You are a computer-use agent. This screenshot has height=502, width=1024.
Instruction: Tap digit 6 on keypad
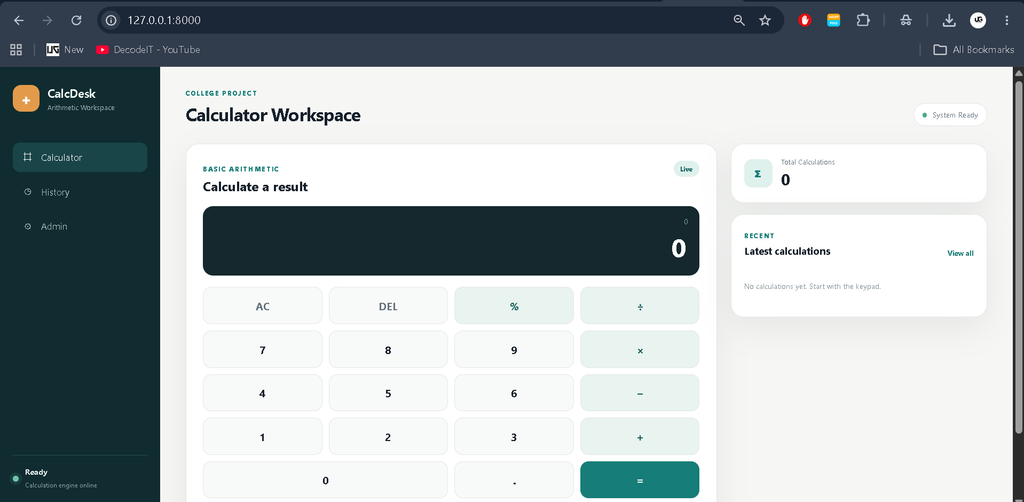(514, 394)
